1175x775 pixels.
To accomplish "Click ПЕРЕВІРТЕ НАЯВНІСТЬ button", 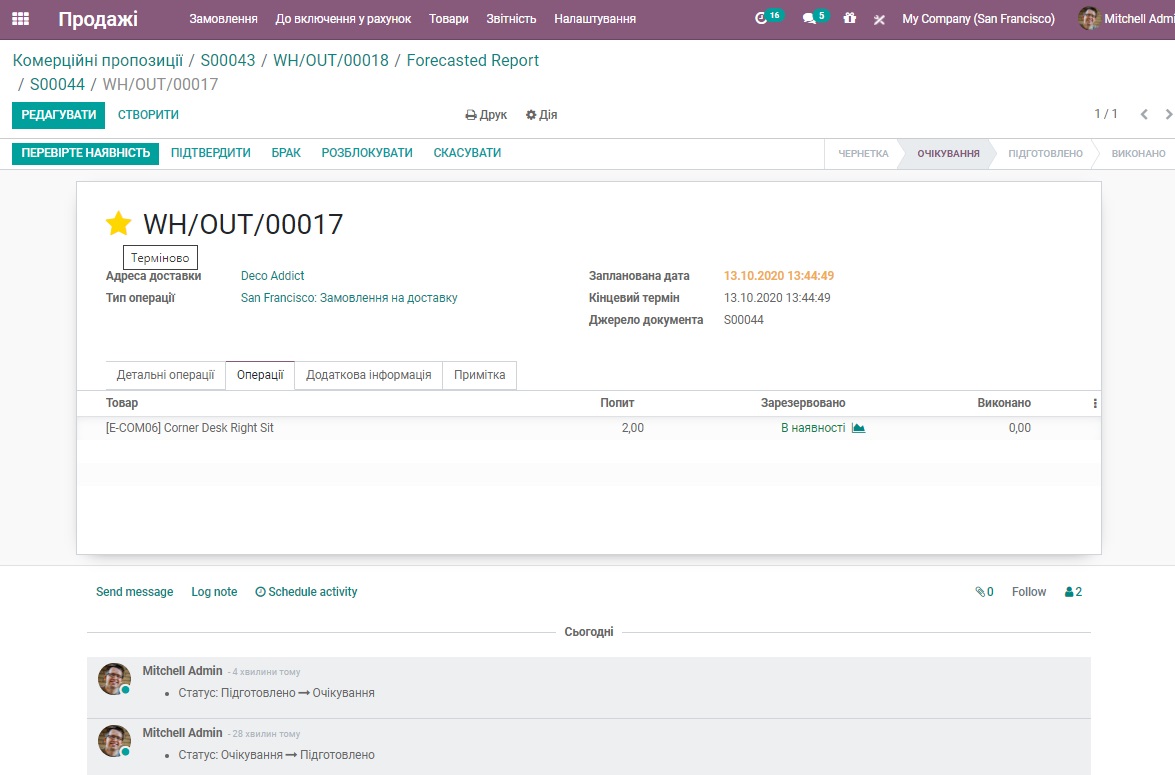I will [x=86, y=153].
